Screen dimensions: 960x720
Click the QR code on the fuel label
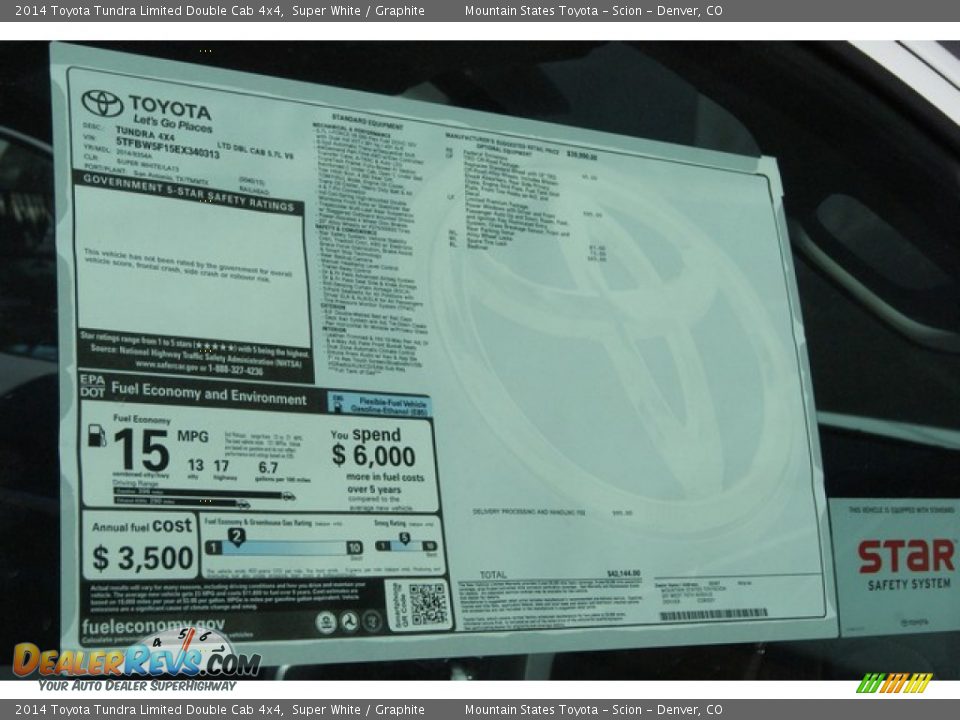427,604
